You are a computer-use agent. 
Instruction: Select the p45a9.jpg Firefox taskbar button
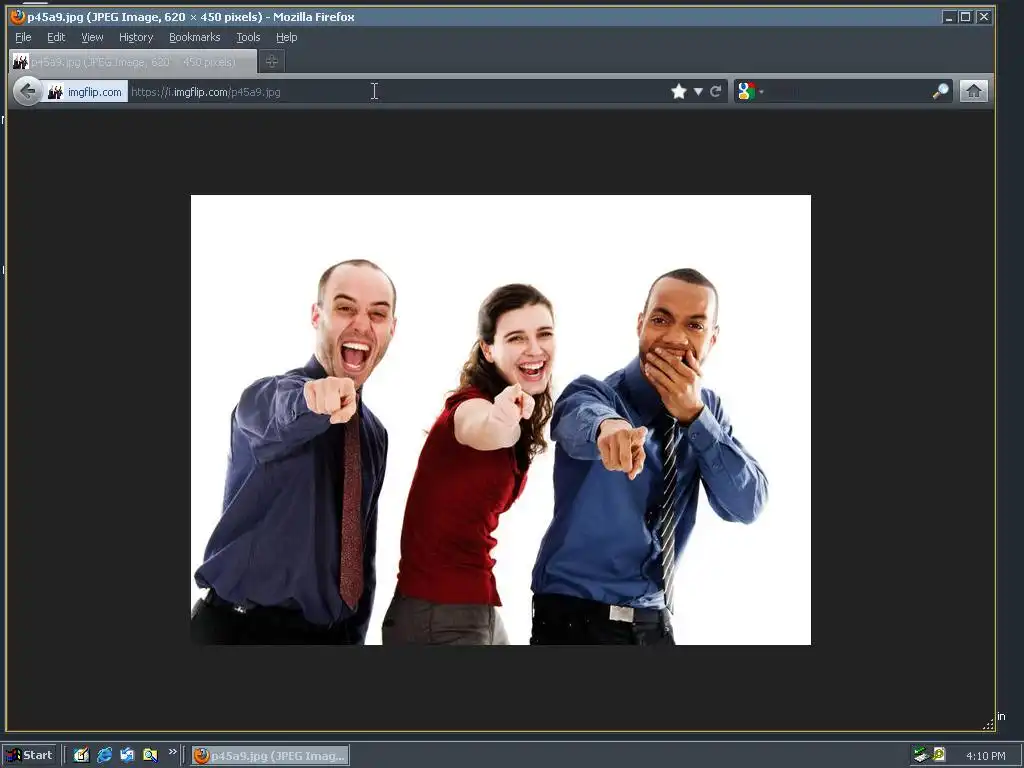(x=271, y=756)
